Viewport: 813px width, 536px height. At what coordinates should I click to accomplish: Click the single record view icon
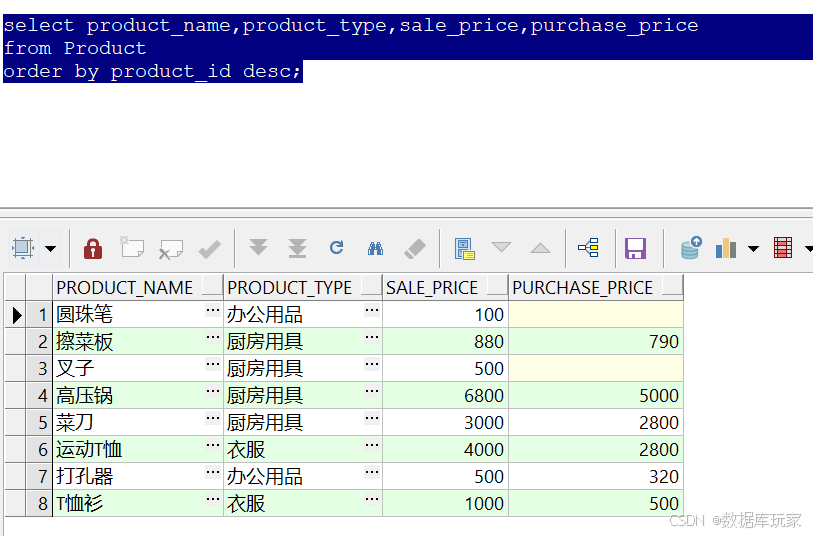click(x=464, y=249)
